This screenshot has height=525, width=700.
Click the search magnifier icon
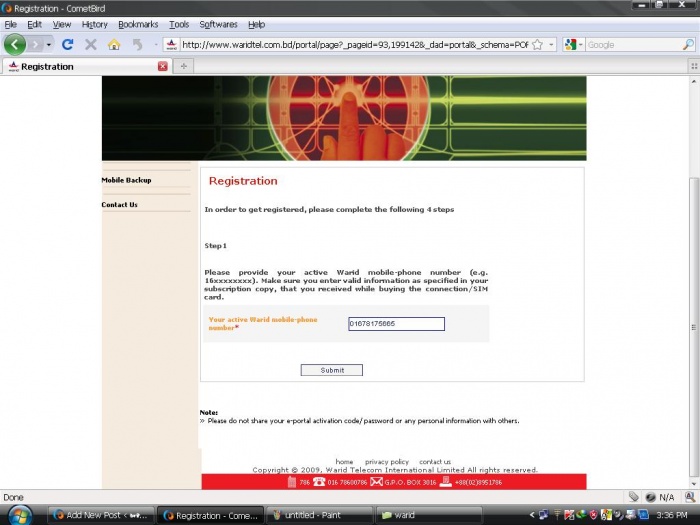688,45
